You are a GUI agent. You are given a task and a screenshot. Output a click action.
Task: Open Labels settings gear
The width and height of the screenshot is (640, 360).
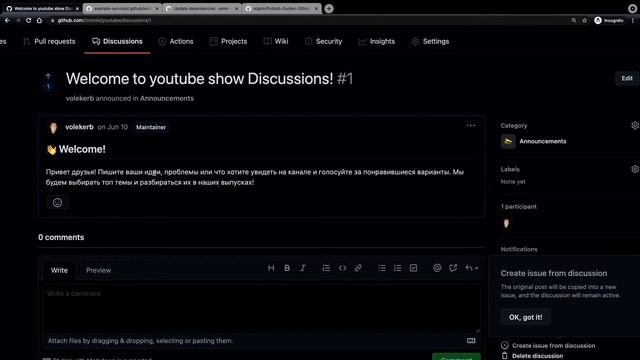click(635, 169)
